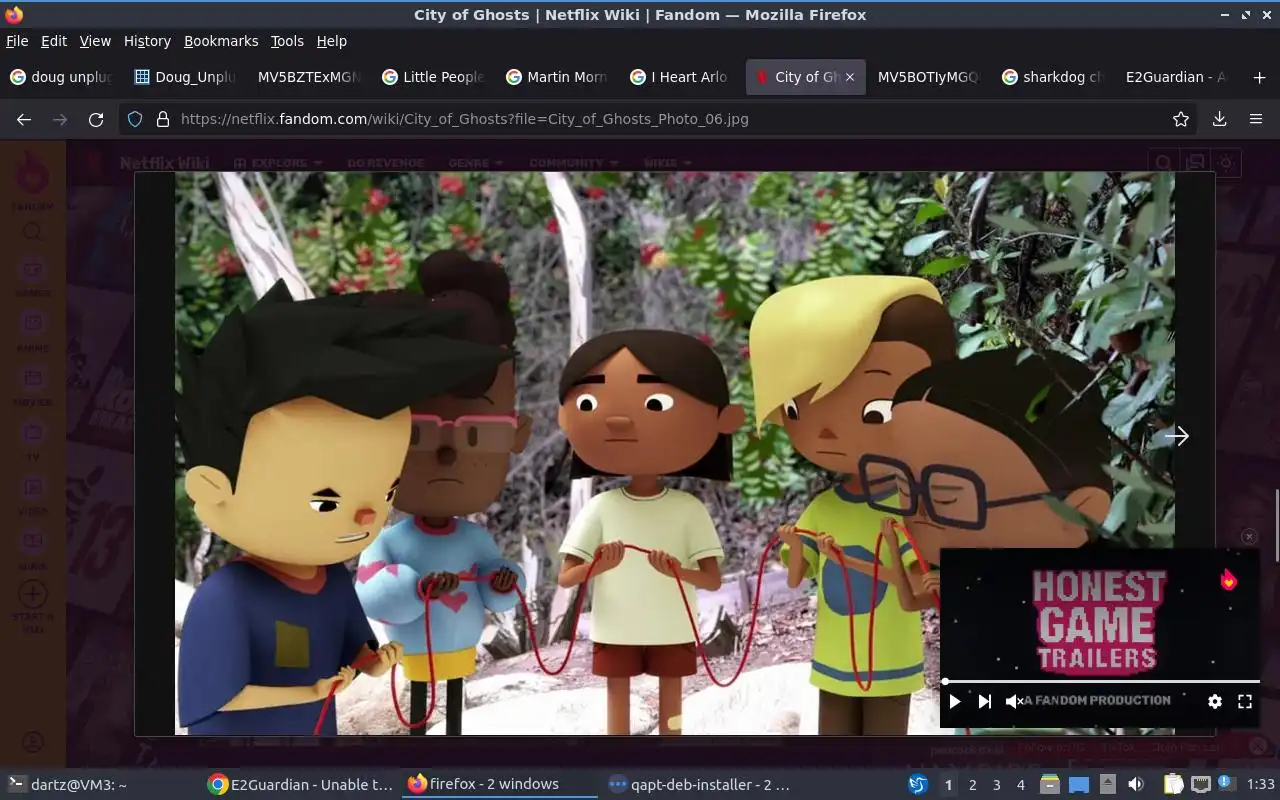Switch to the MV5BOTIyMGQ tab

(x=928, y=77)
